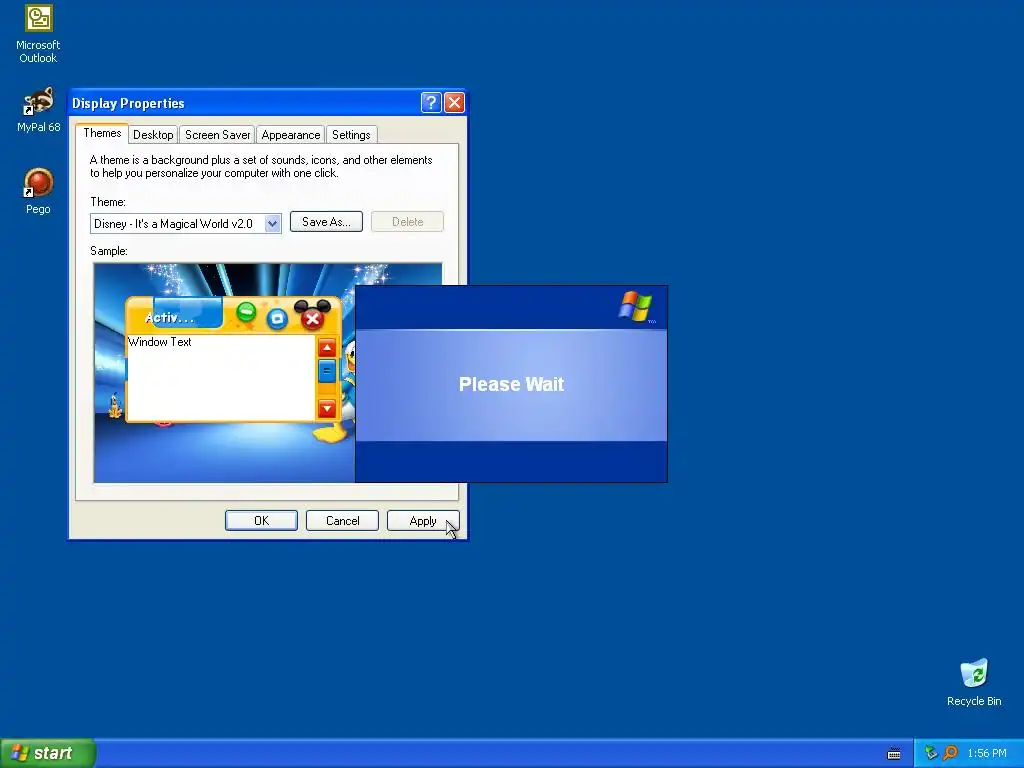The height and width of the screenshot is (768, 1024).
Task: Click the orange magnifier tray icon
Action: tap(950, 753)
